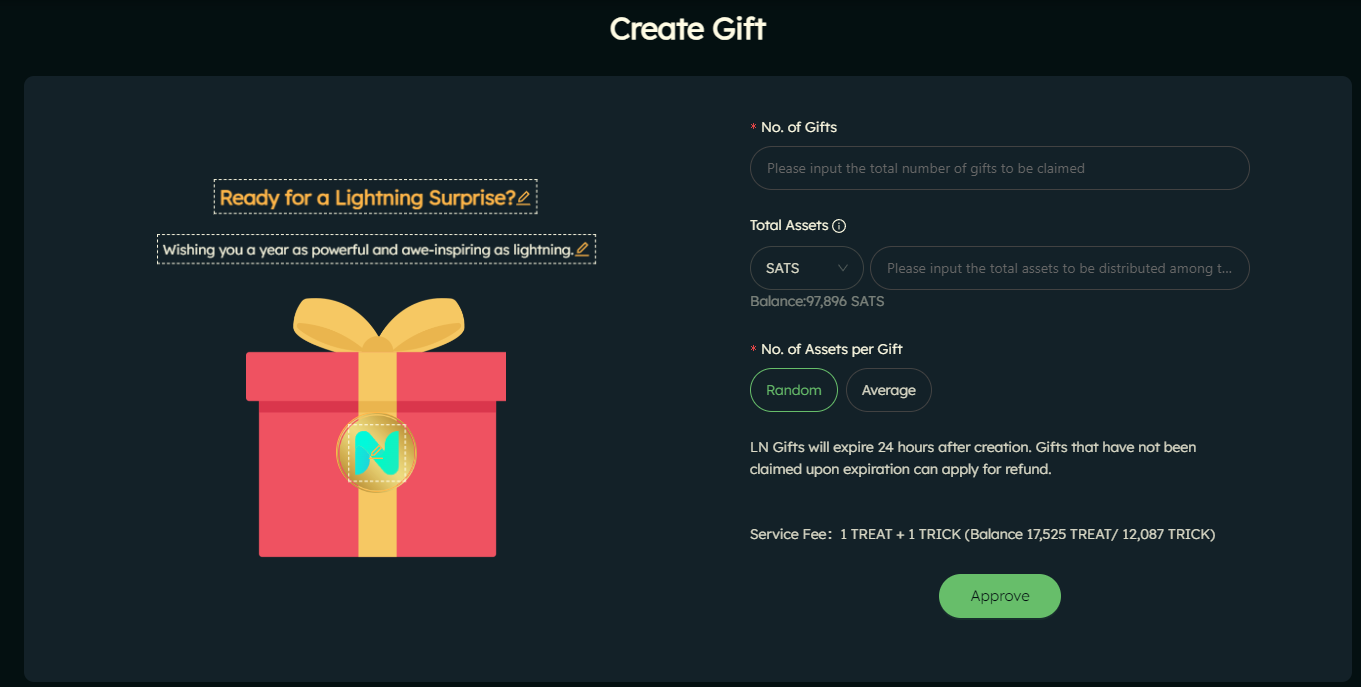This screenshot has width=1361, height=687.
Task: Click the Service Fee TREAT and TRICK line
Action: pos(982,534)
